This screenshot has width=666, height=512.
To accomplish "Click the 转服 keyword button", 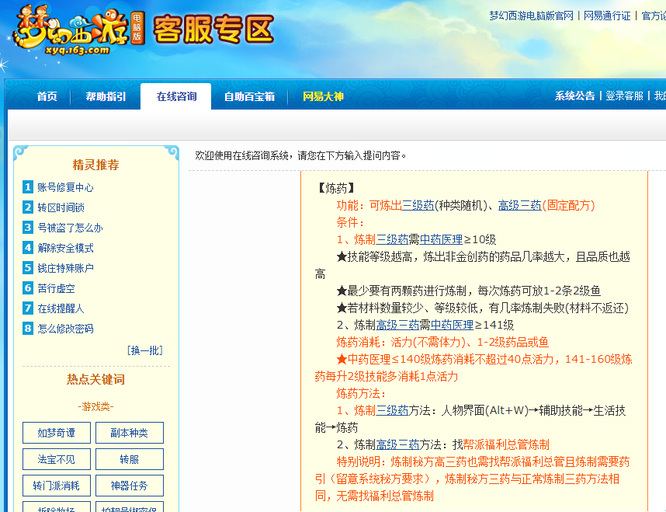I will pos(130,459).
